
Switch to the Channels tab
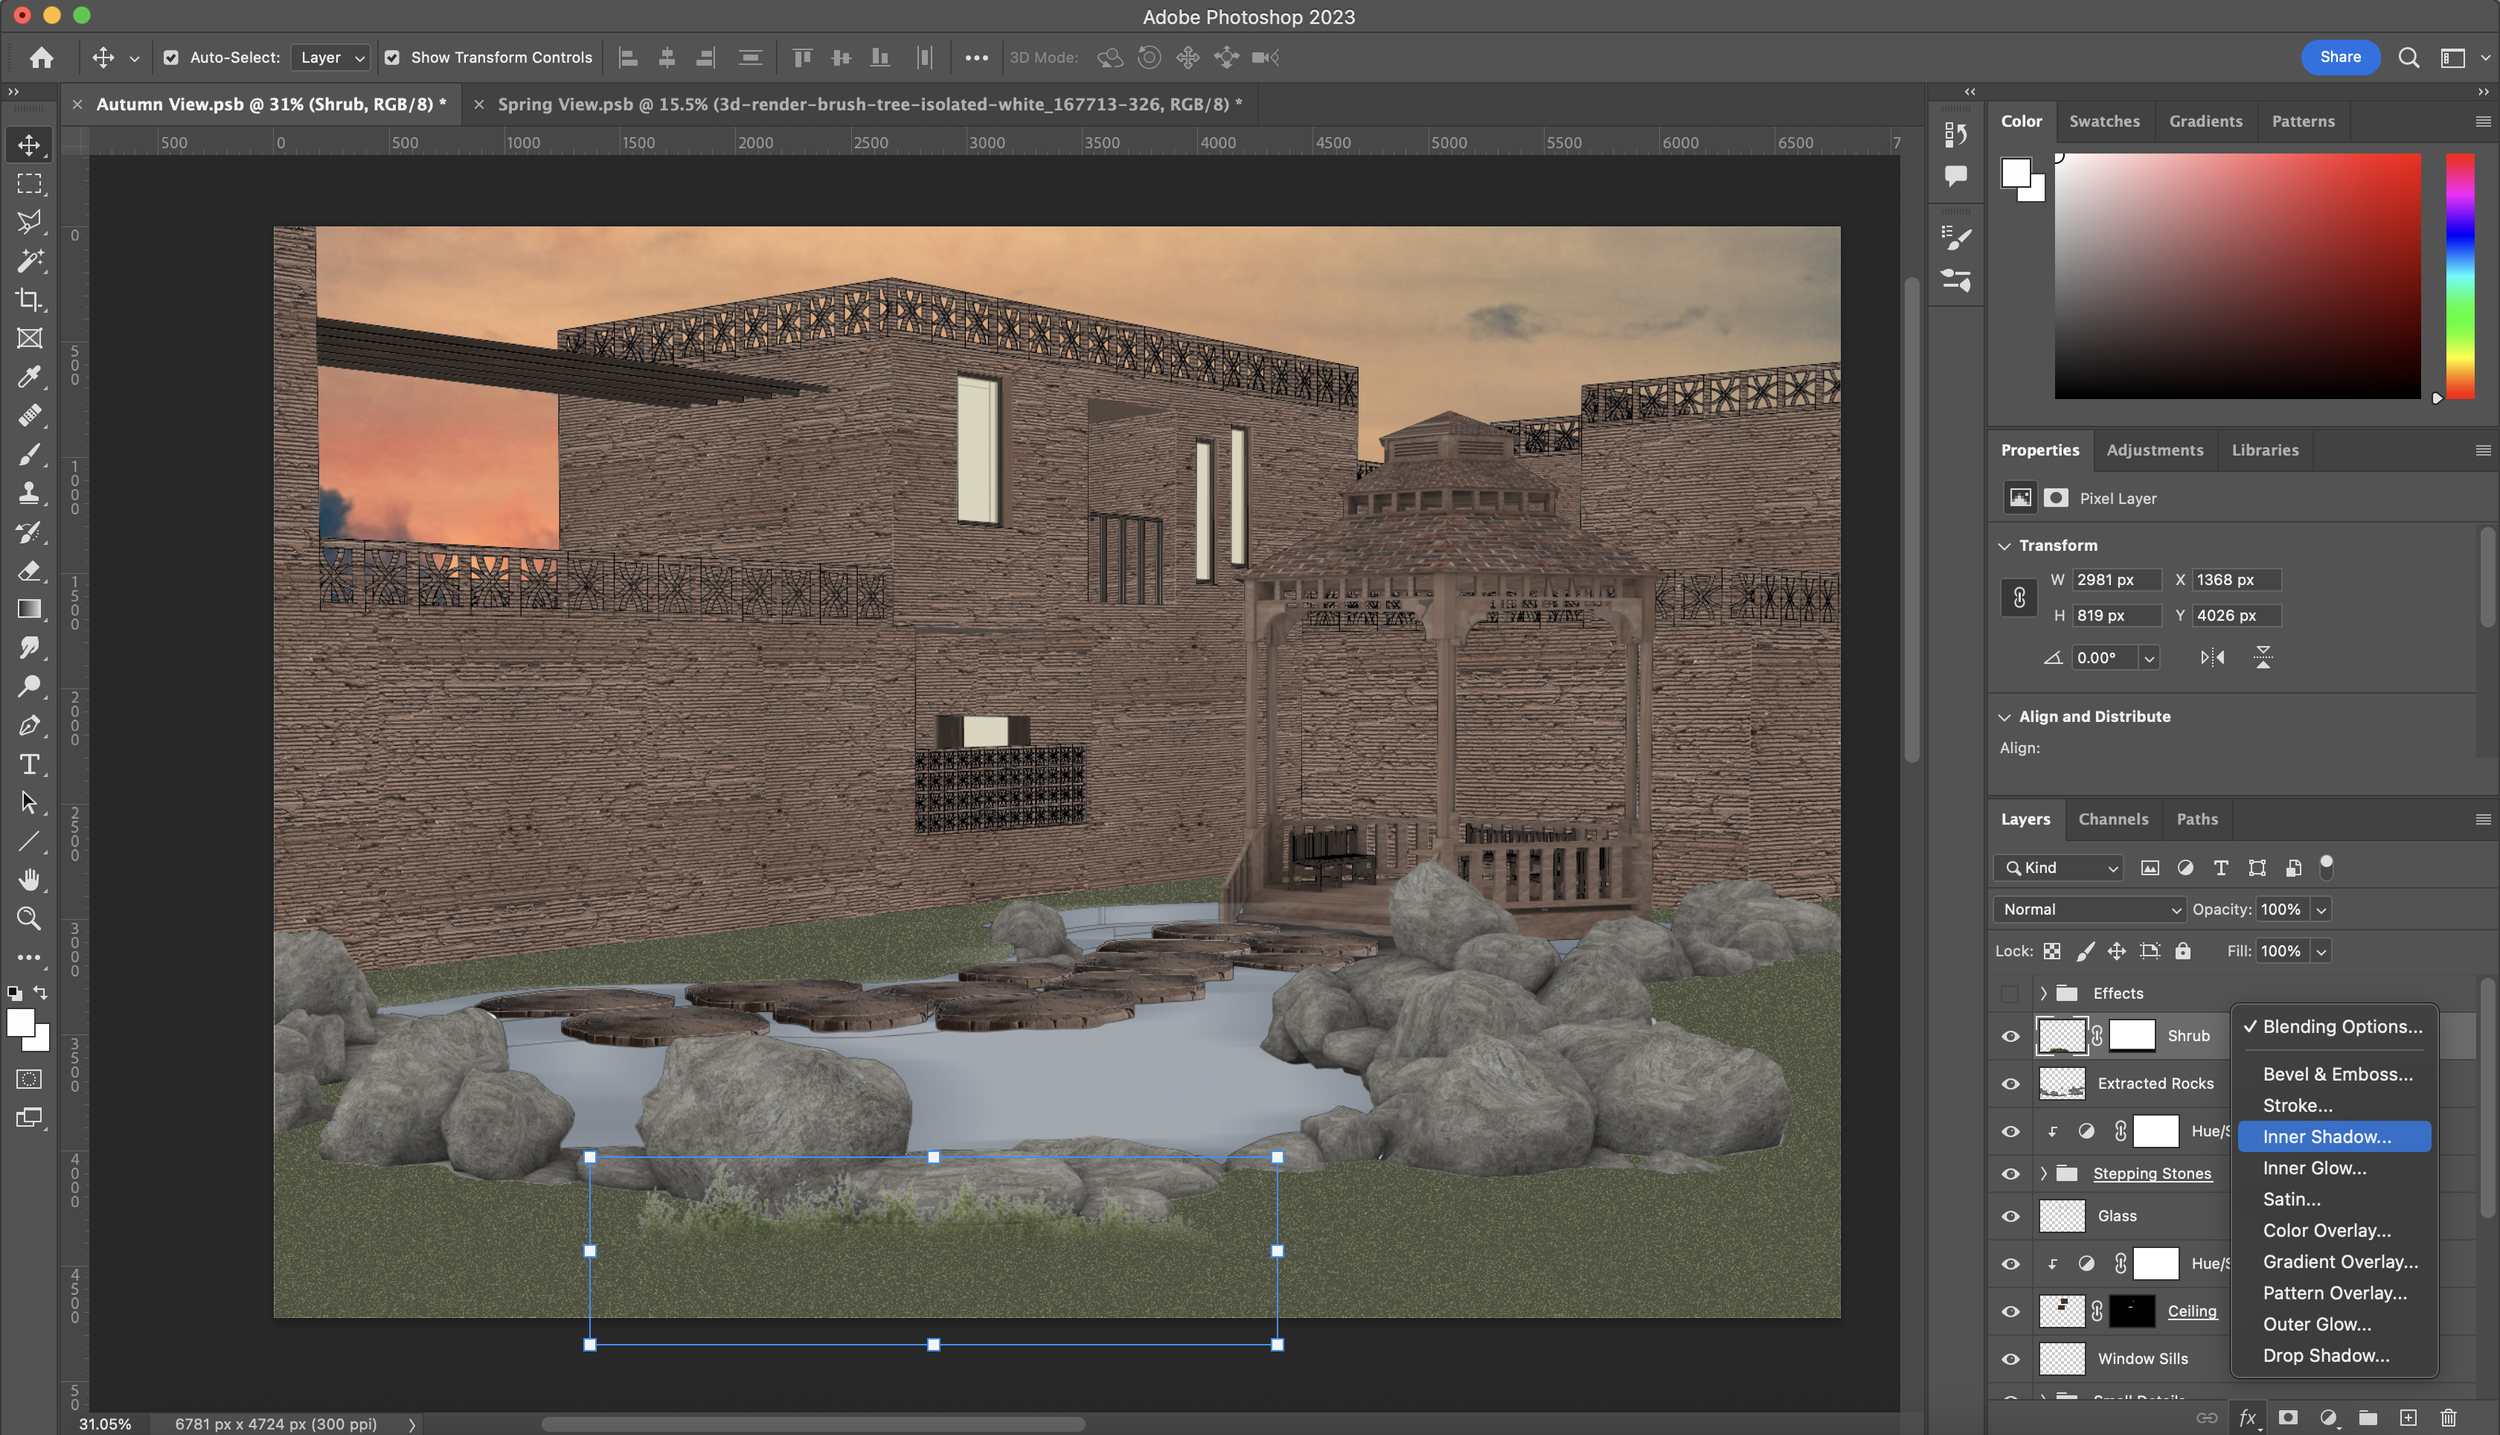[x=2112, y=817]
